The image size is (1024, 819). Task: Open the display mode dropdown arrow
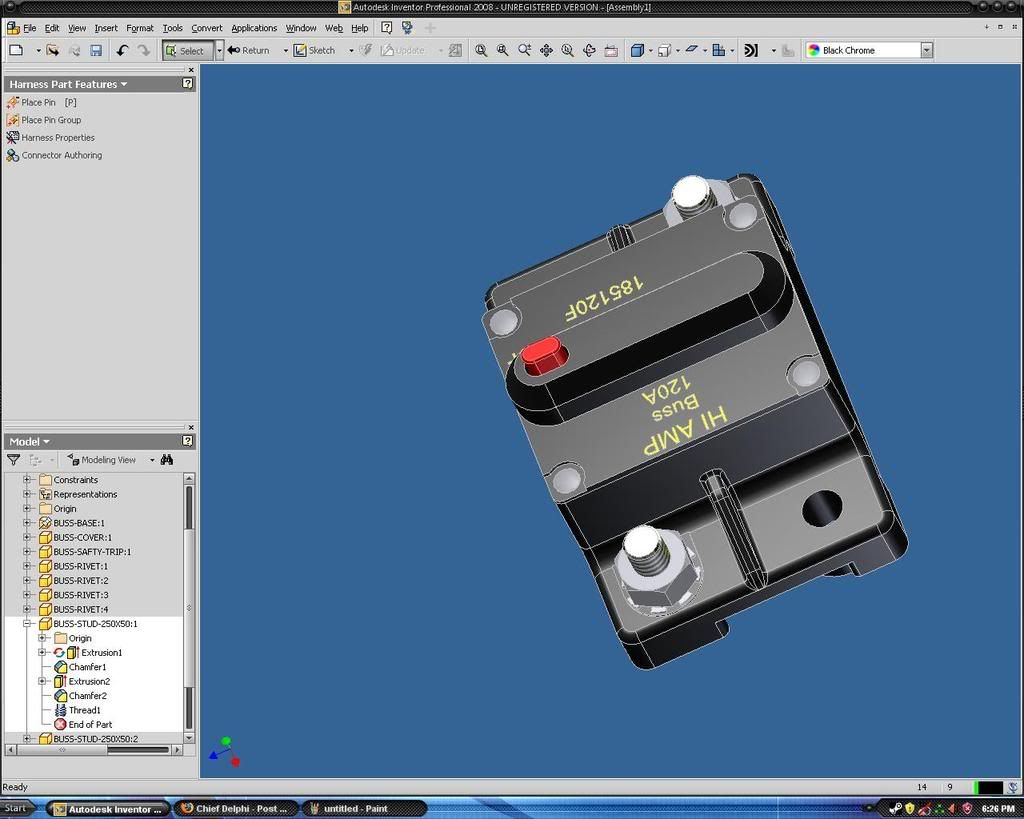651,50
